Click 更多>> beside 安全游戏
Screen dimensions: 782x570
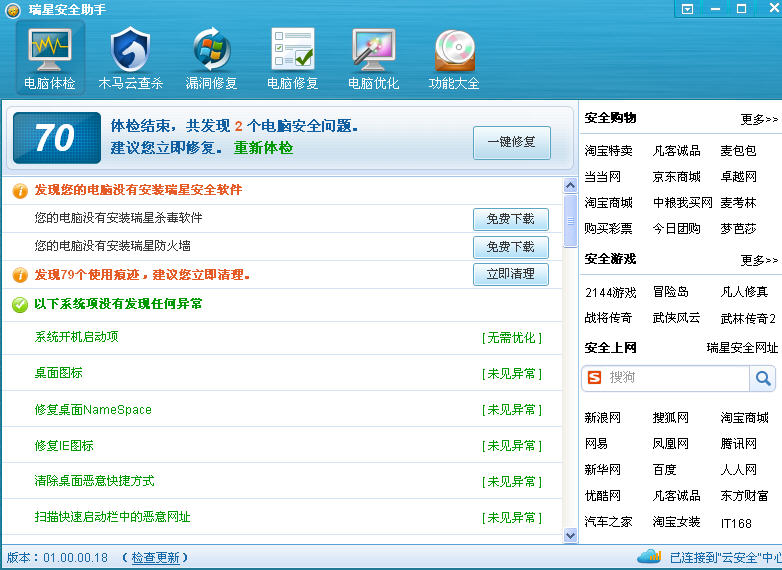coord(759,260)
